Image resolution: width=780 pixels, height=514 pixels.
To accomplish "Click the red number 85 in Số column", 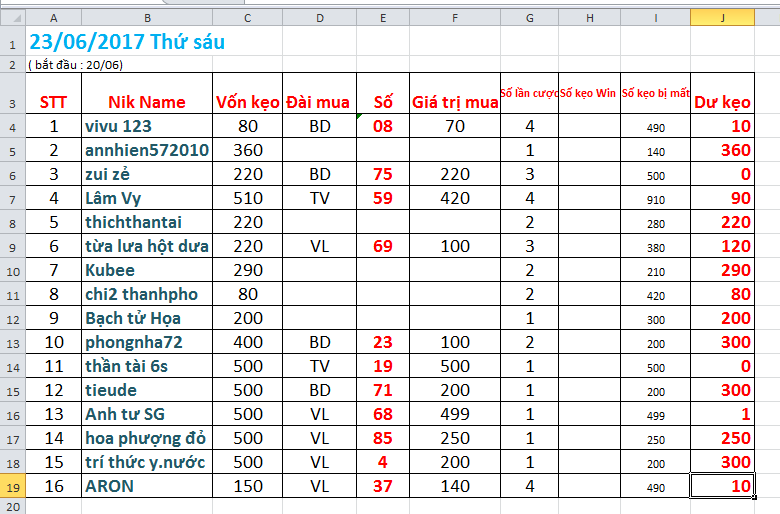I will point(383,438).
